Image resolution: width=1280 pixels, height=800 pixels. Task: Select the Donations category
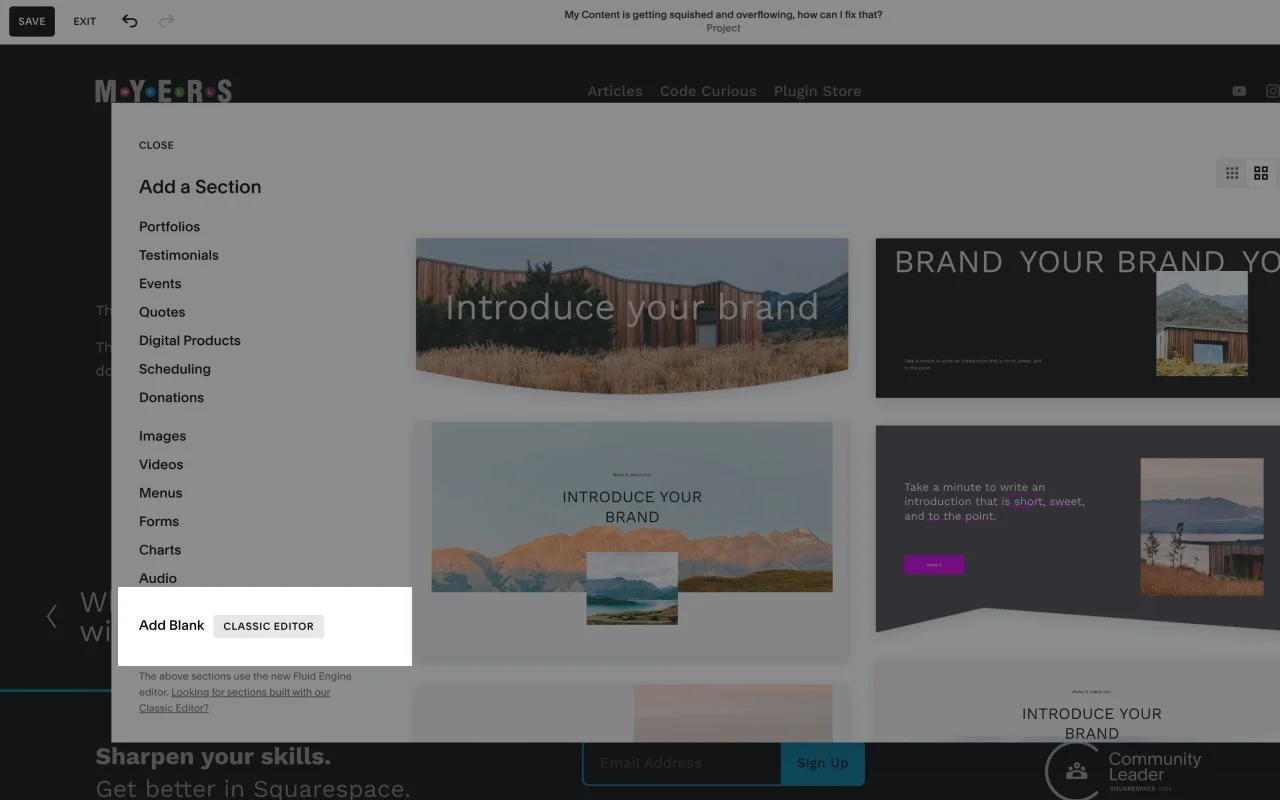click(171, 397)
